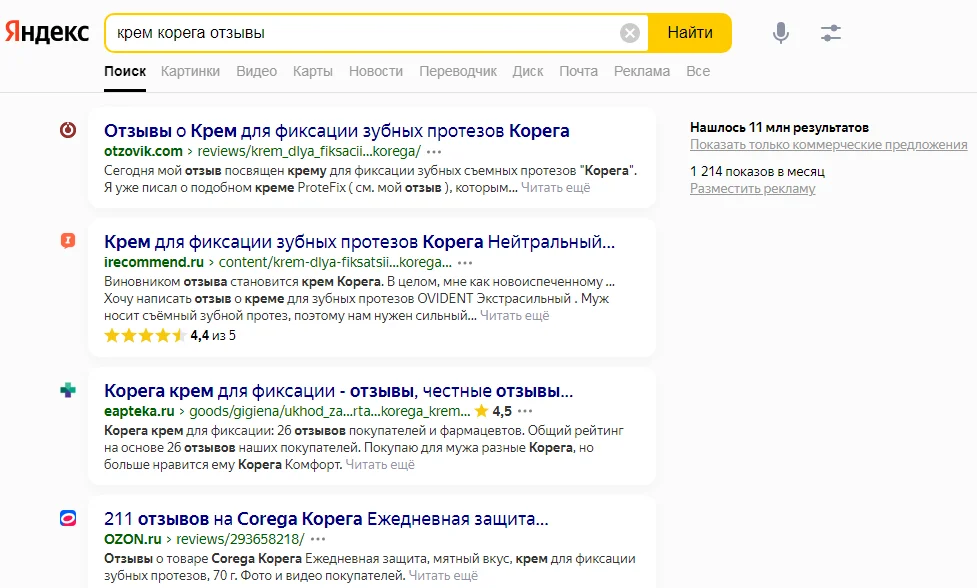Click the content/krem-dlya-fiksatsii...korega path
Viewport: 977px width, 588px height.
pyautogui.click(x=335, y=262)
